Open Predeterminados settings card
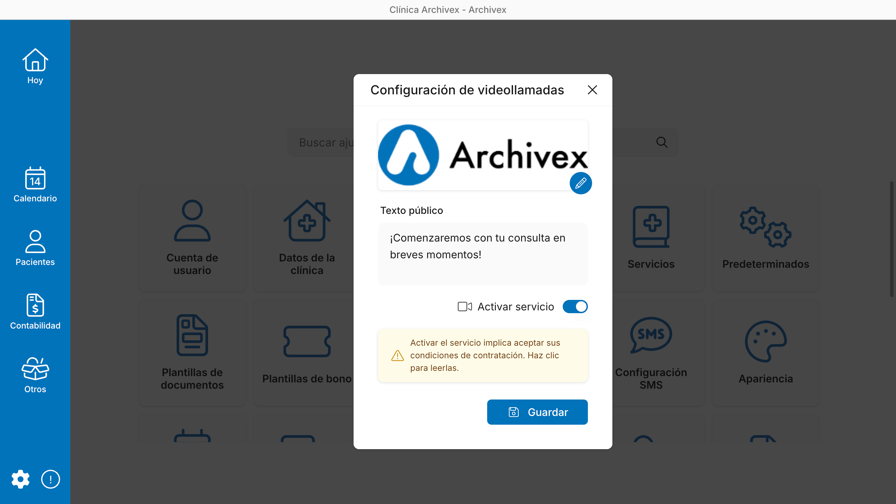 coord(765,238)
